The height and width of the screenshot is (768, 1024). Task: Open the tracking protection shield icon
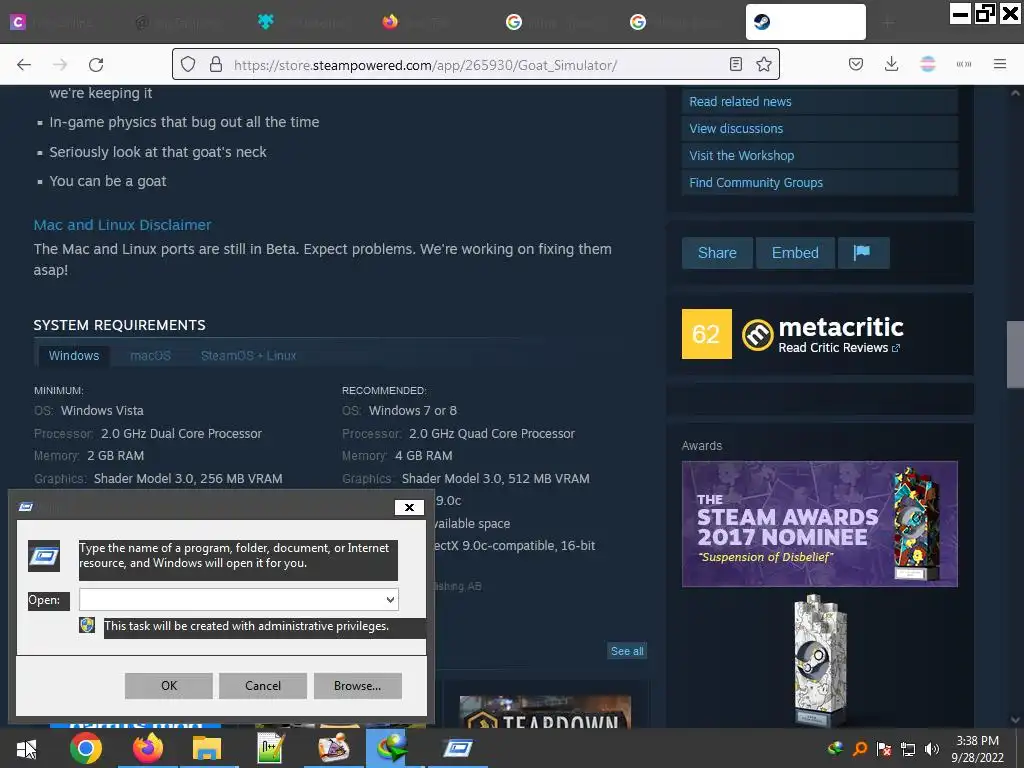(x=188, y=64)
